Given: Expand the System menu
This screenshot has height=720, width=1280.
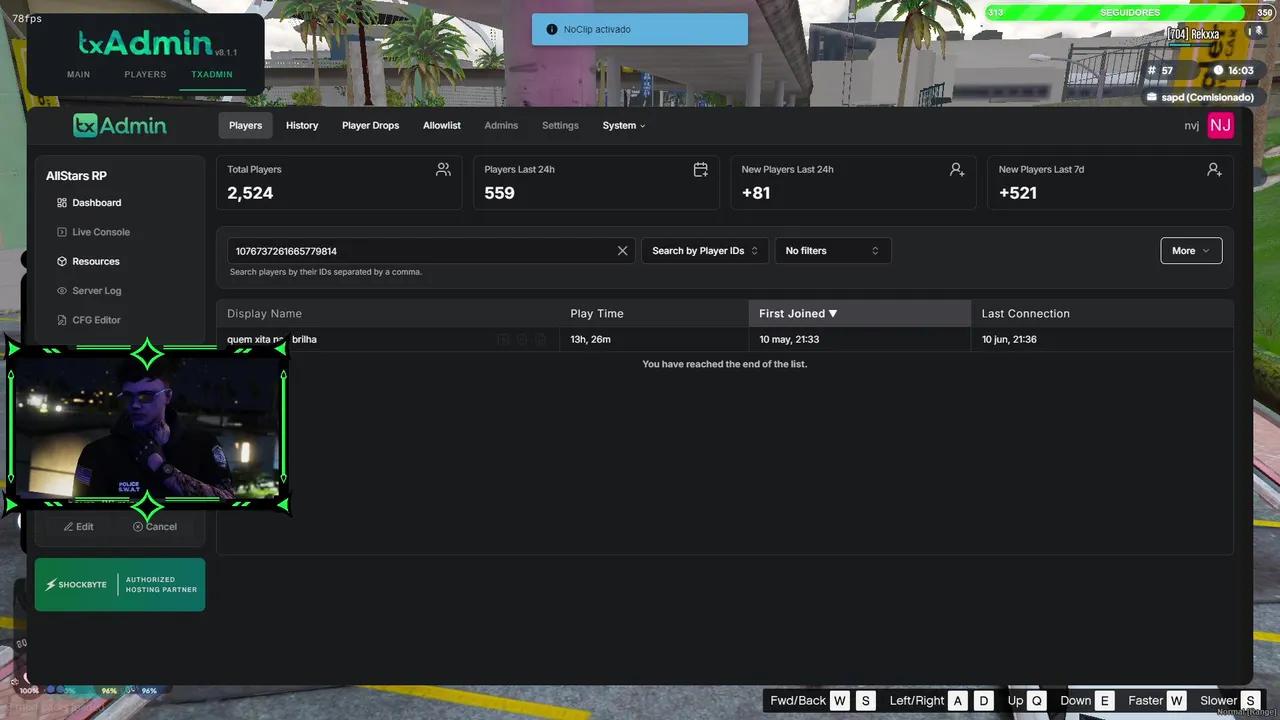Looking at the screenshot, I should (x=624, y=125).
